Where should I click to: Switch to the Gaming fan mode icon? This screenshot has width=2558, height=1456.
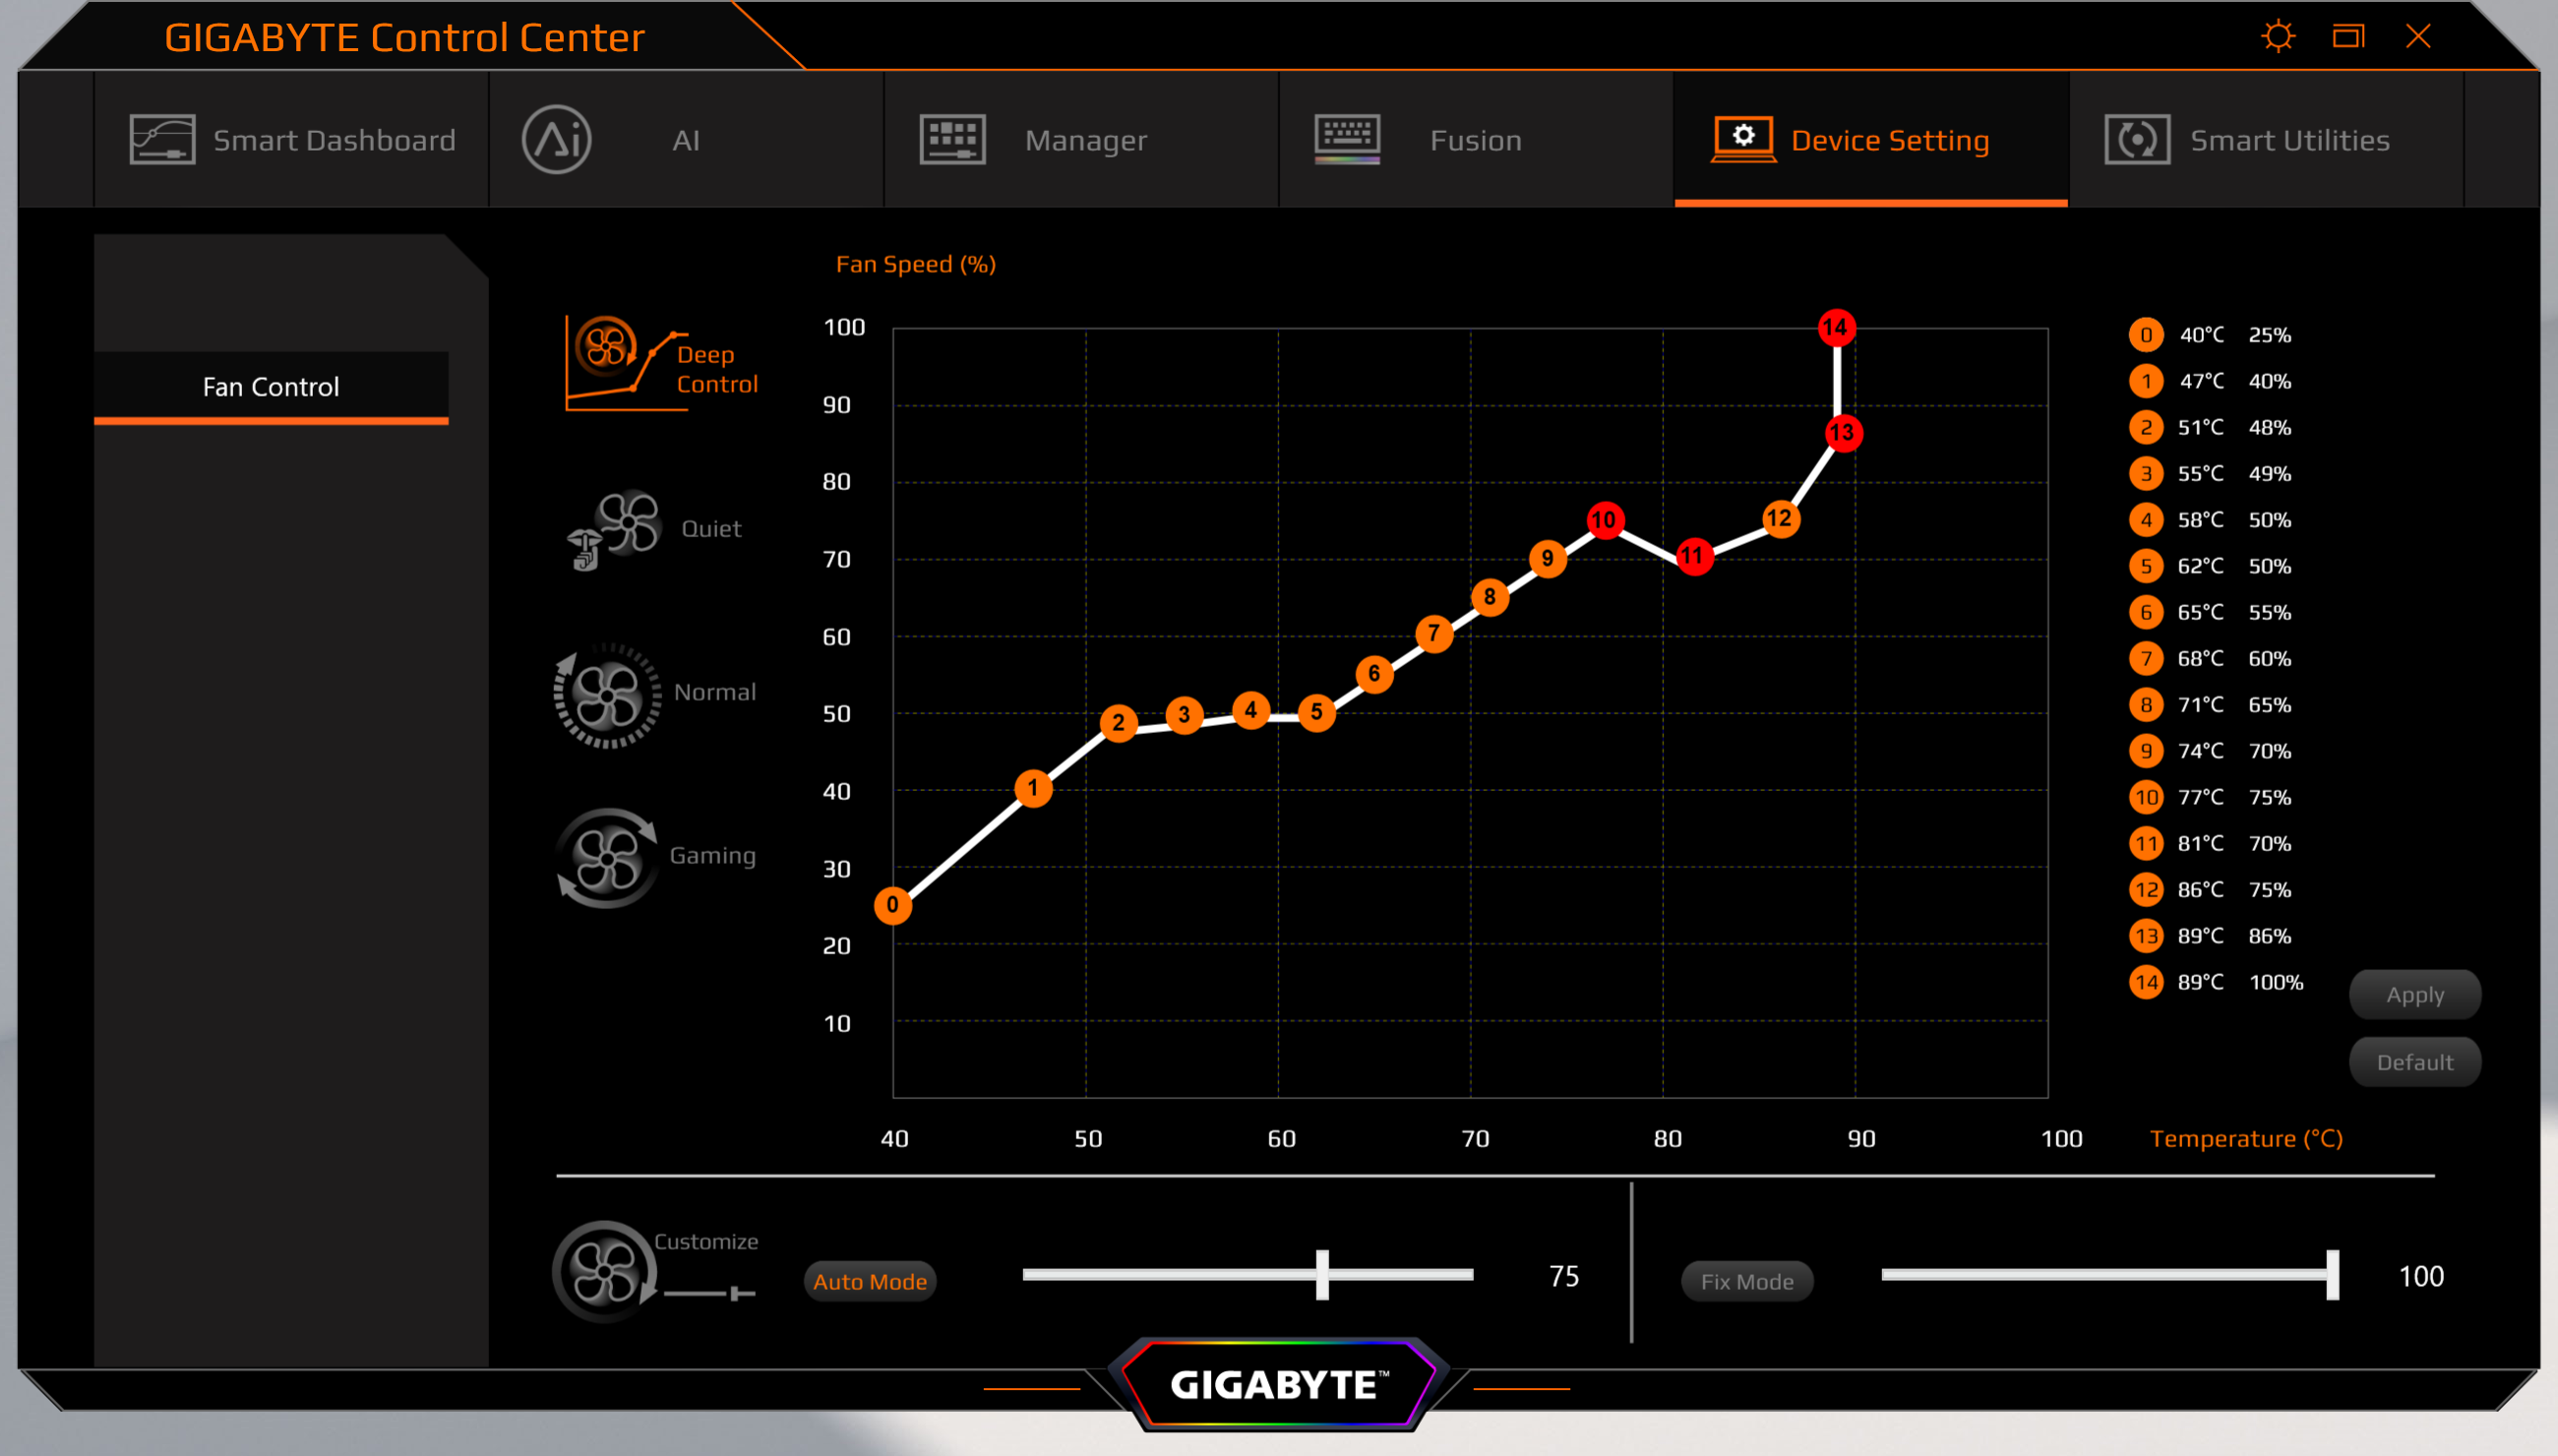pos(607,858)
